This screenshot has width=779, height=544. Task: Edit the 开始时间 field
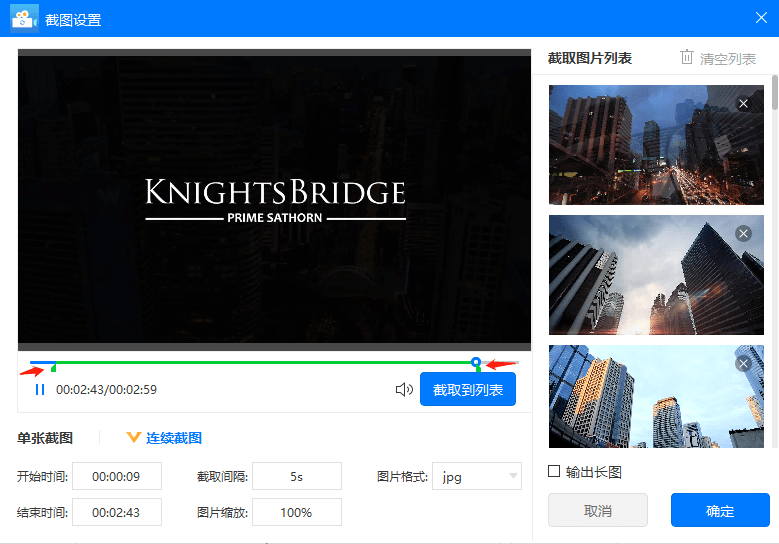(x=117, y=476)
